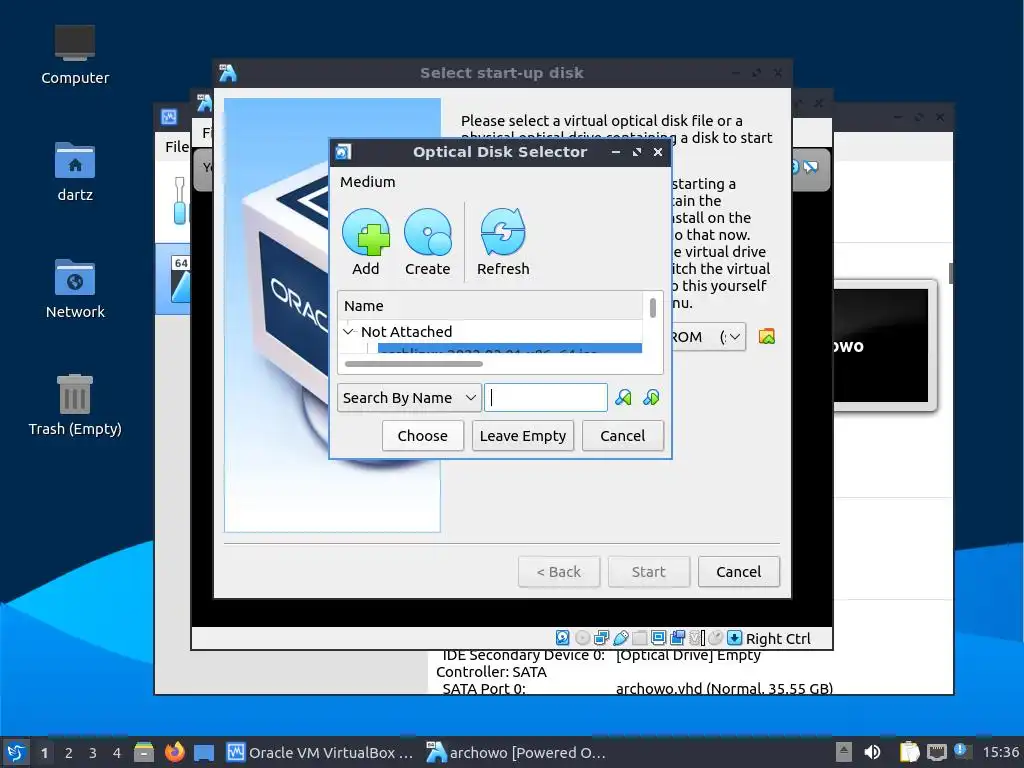1024x768 pixels.
Task: Click CPU status icon in VM status bar
Action: coord(696,638)
